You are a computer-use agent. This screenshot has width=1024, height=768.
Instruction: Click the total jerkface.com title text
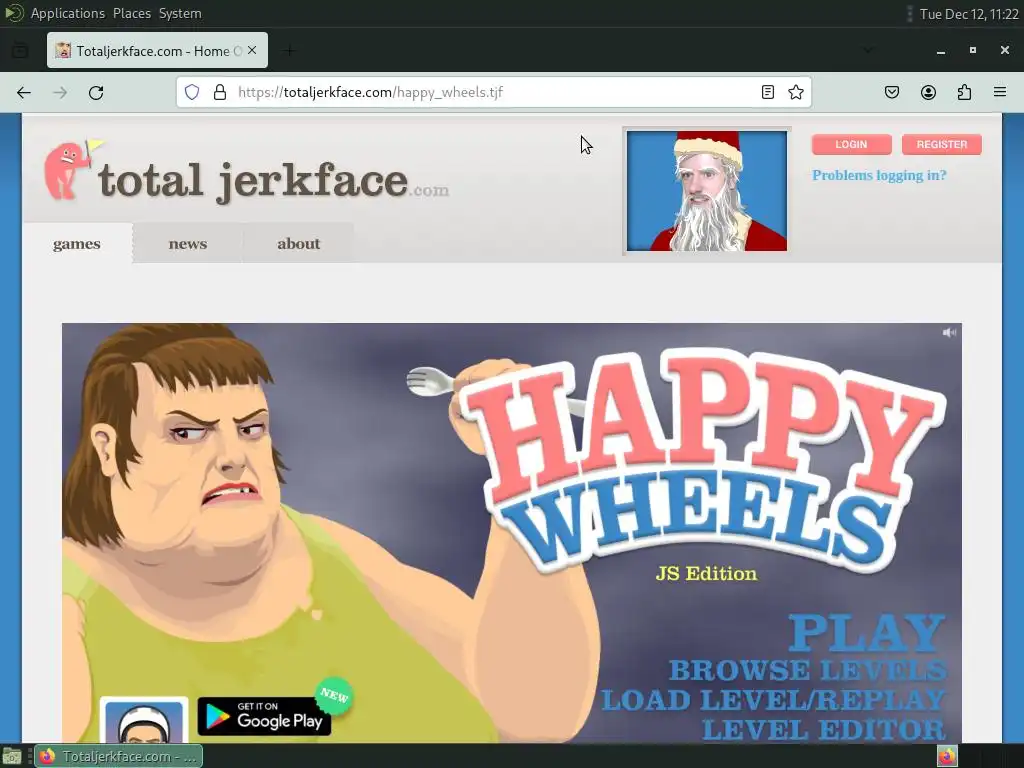[x=273, y=181]
